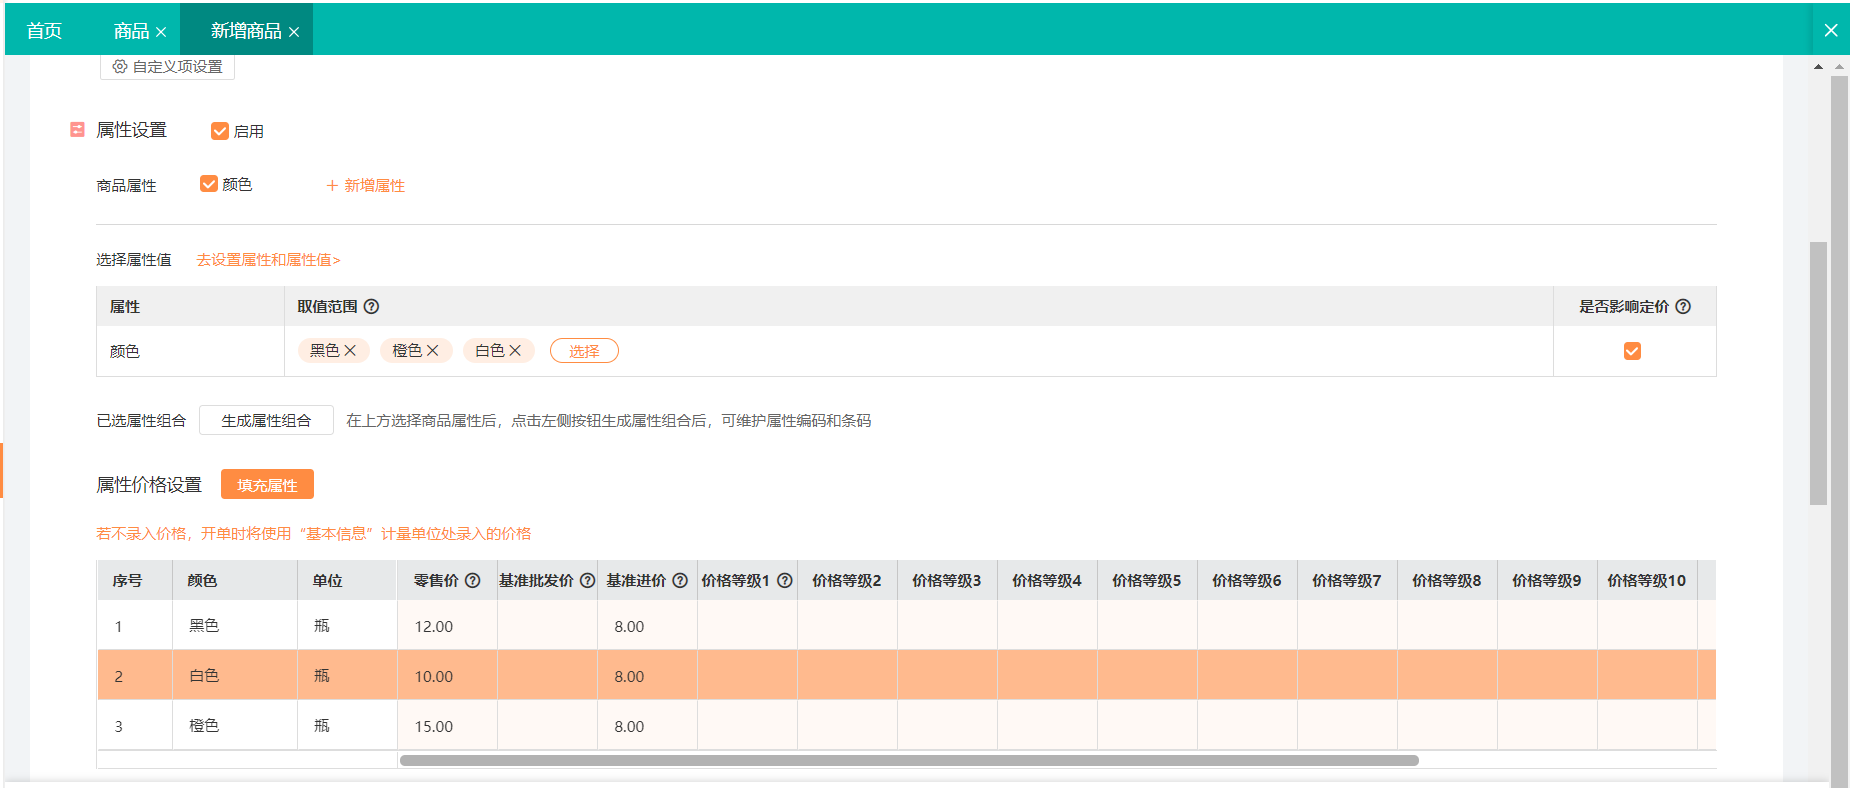Click the 零售价 help question icon

coord(473,581)
